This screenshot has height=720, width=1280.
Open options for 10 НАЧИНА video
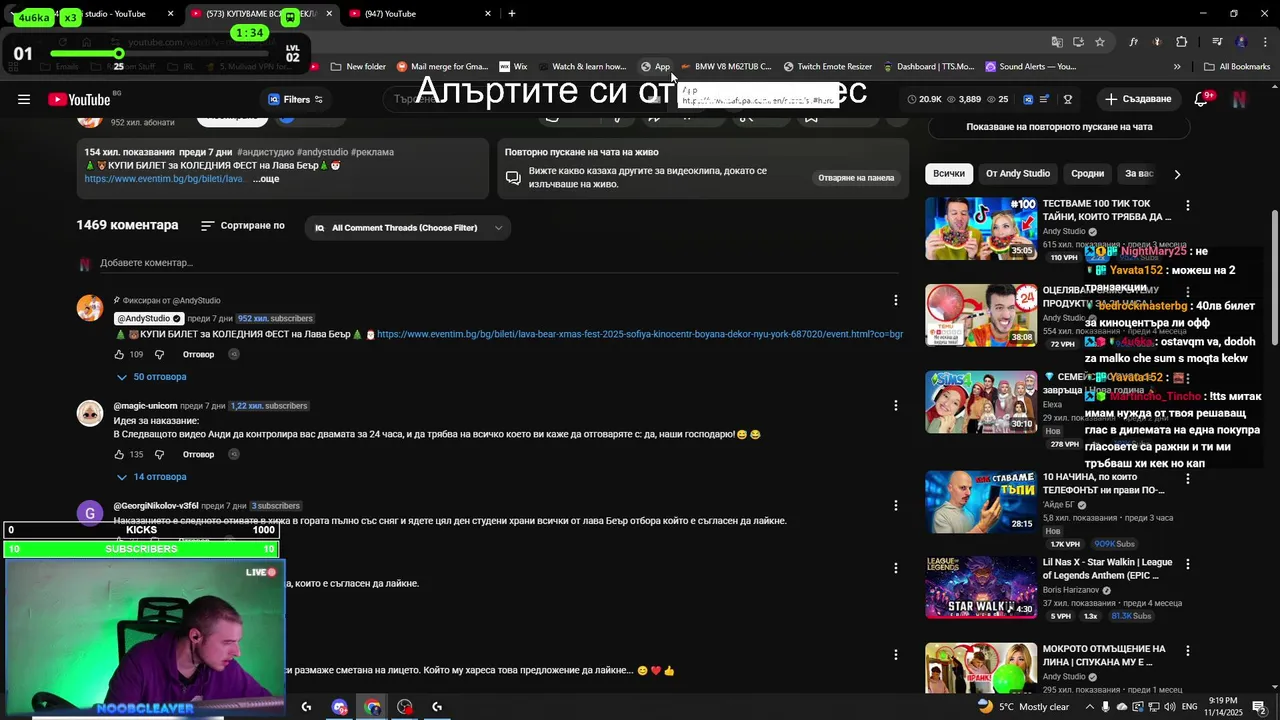(x=1187, y=478)
